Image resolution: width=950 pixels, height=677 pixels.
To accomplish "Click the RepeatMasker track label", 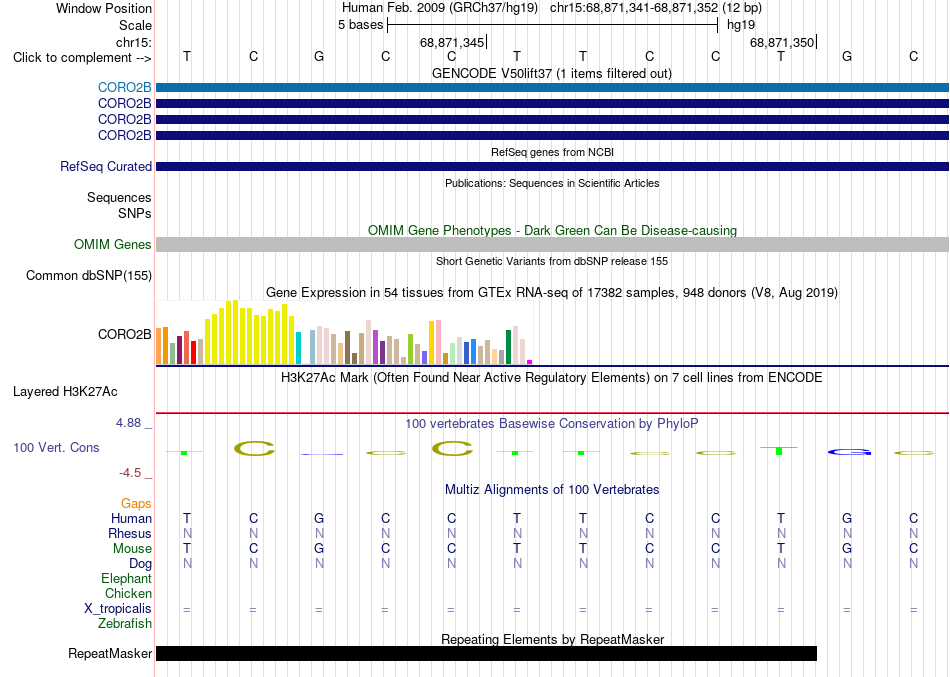I will tap(110, 653).
